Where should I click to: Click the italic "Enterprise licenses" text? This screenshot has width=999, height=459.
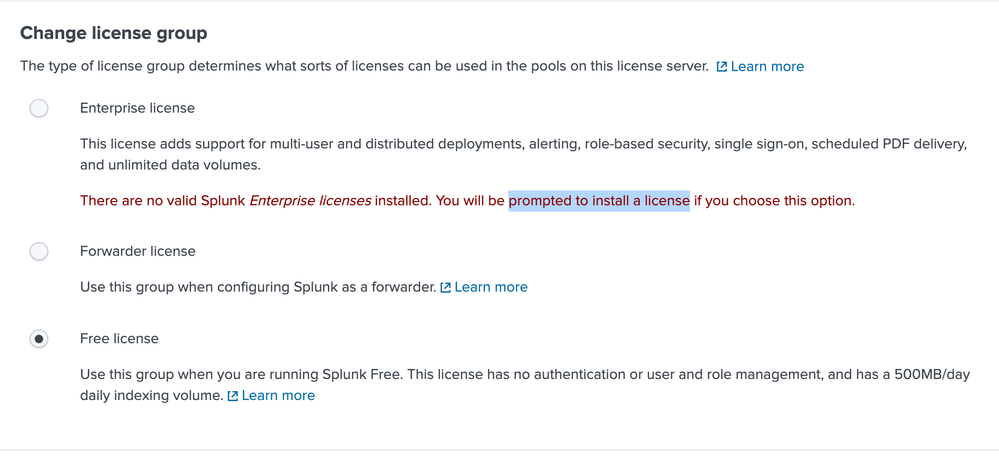point(310,201)
